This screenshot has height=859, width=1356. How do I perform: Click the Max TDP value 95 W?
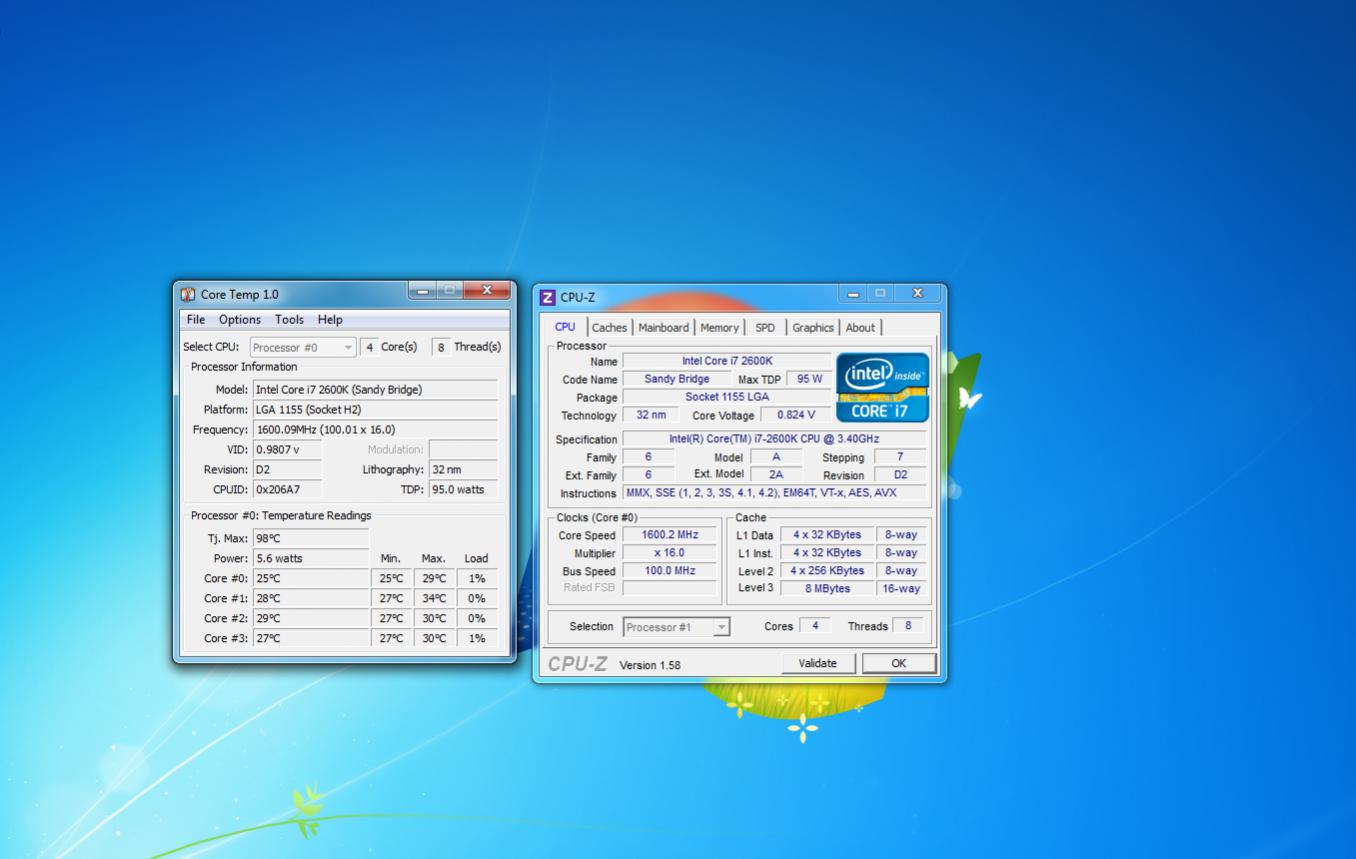point(810,379)
